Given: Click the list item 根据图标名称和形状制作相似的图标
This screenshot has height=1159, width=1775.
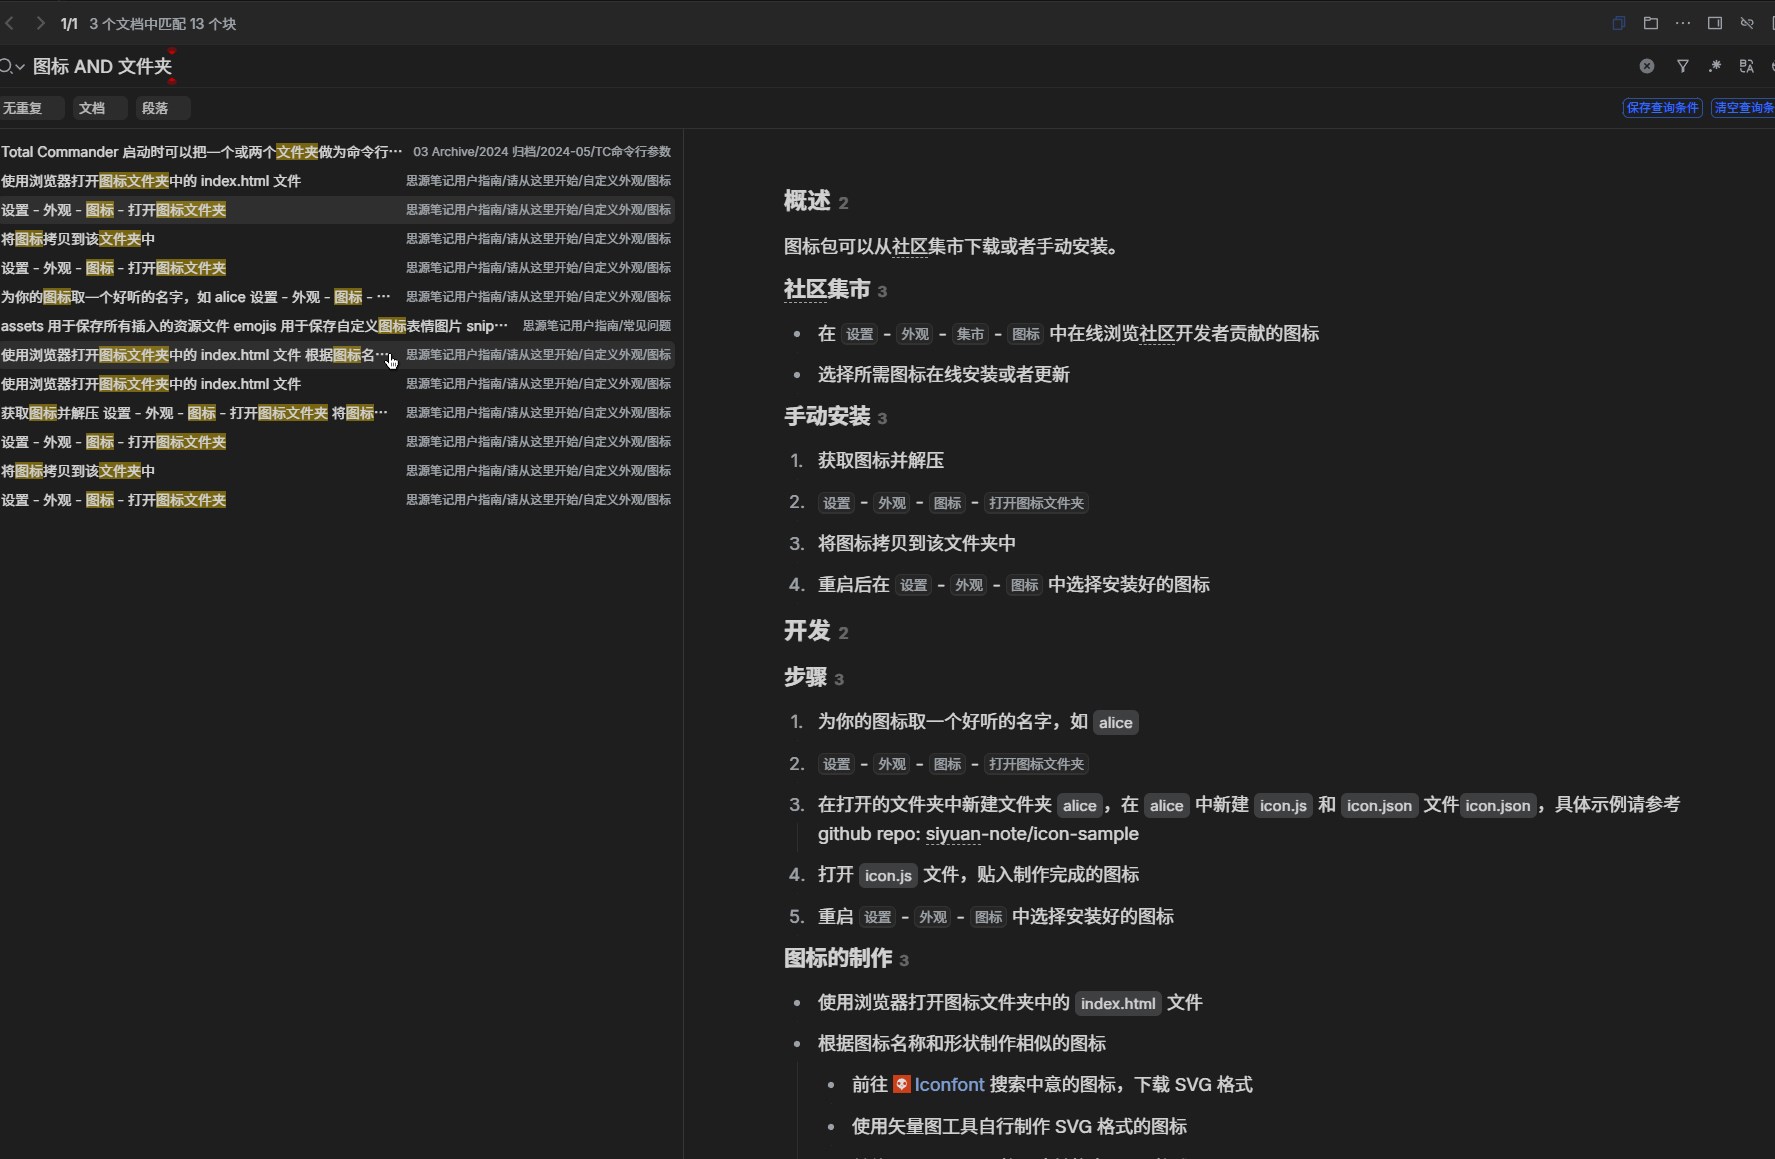Looking at the screenshot, I should point(962,1044).
